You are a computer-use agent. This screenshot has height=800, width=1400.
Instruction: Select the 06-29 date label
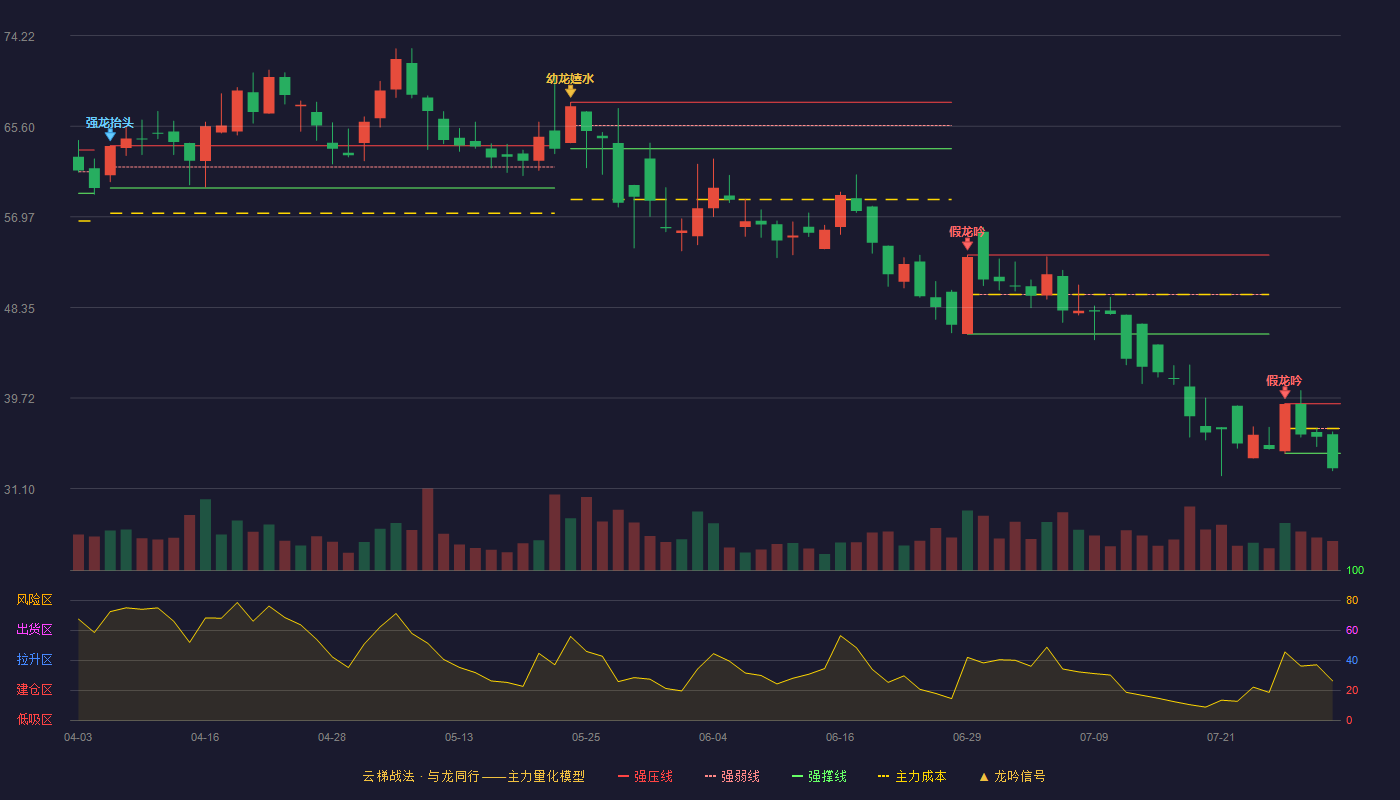click(x=967, y=737)
